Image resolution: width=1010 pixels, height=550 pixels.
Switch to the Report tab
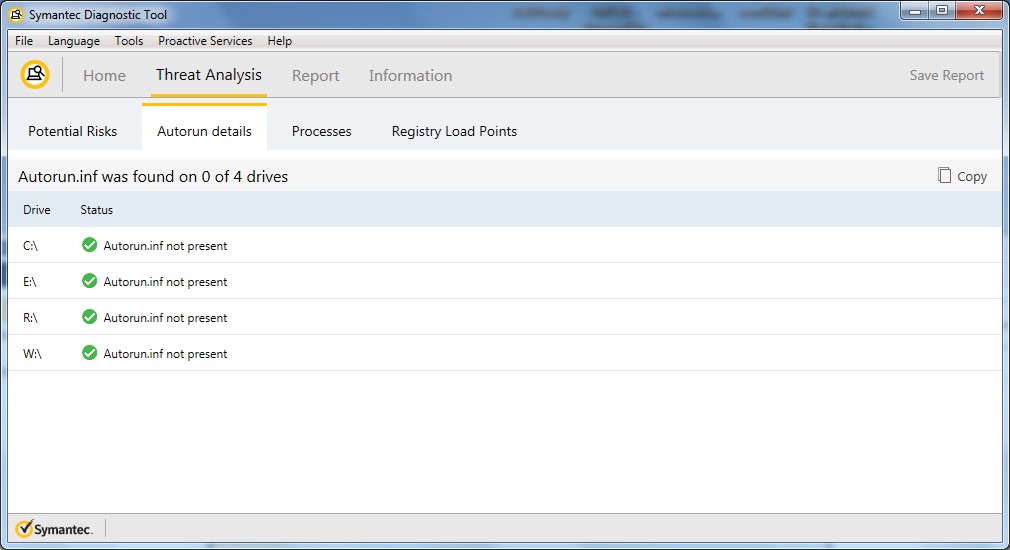click(315, 76)
